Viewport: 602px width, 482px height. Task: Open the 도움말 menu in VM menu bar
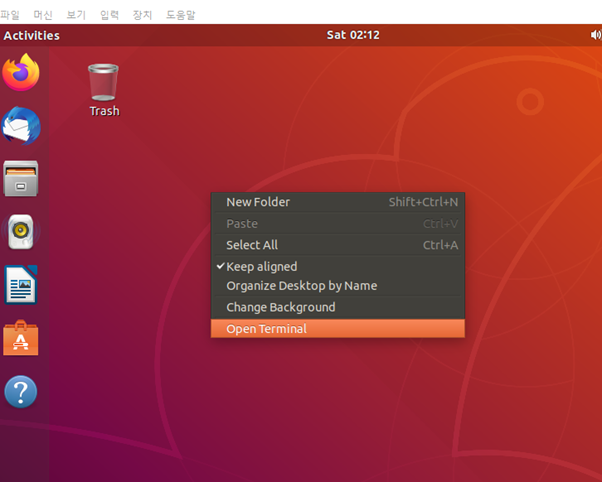click(x=180, y=15)
